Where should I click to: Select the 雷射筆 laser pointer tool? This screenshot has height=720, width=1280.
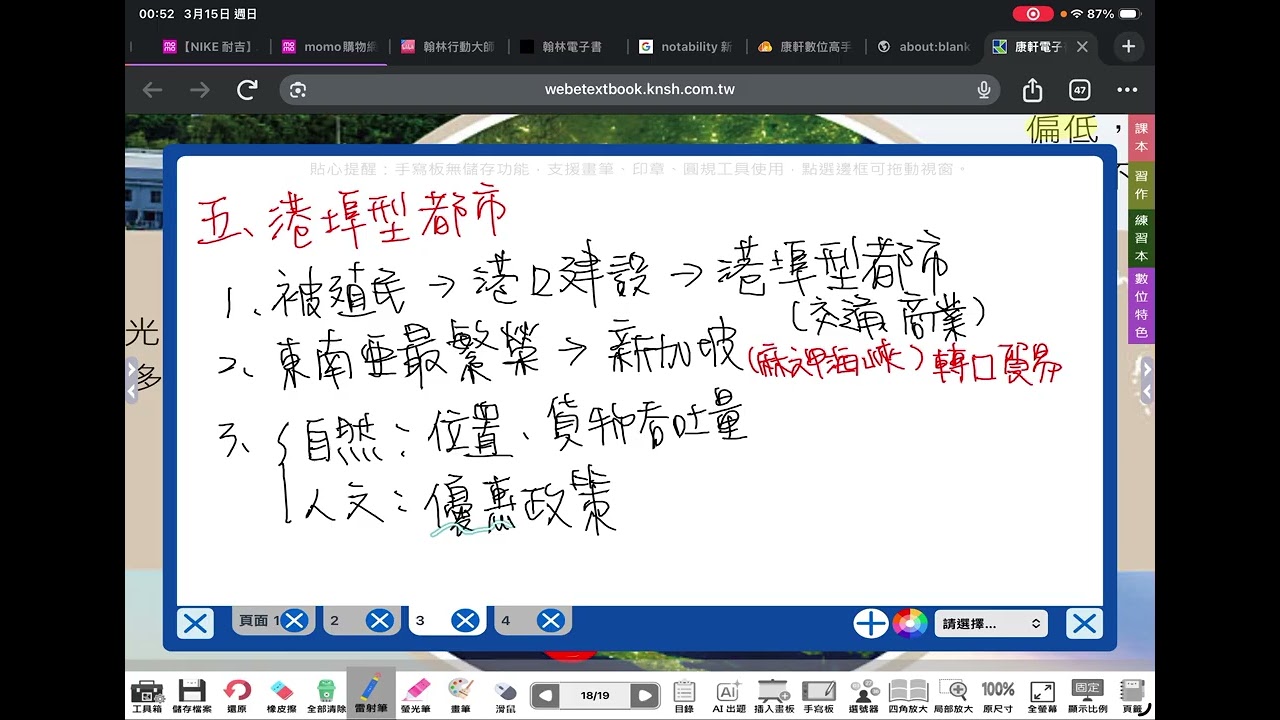[370, 694]
